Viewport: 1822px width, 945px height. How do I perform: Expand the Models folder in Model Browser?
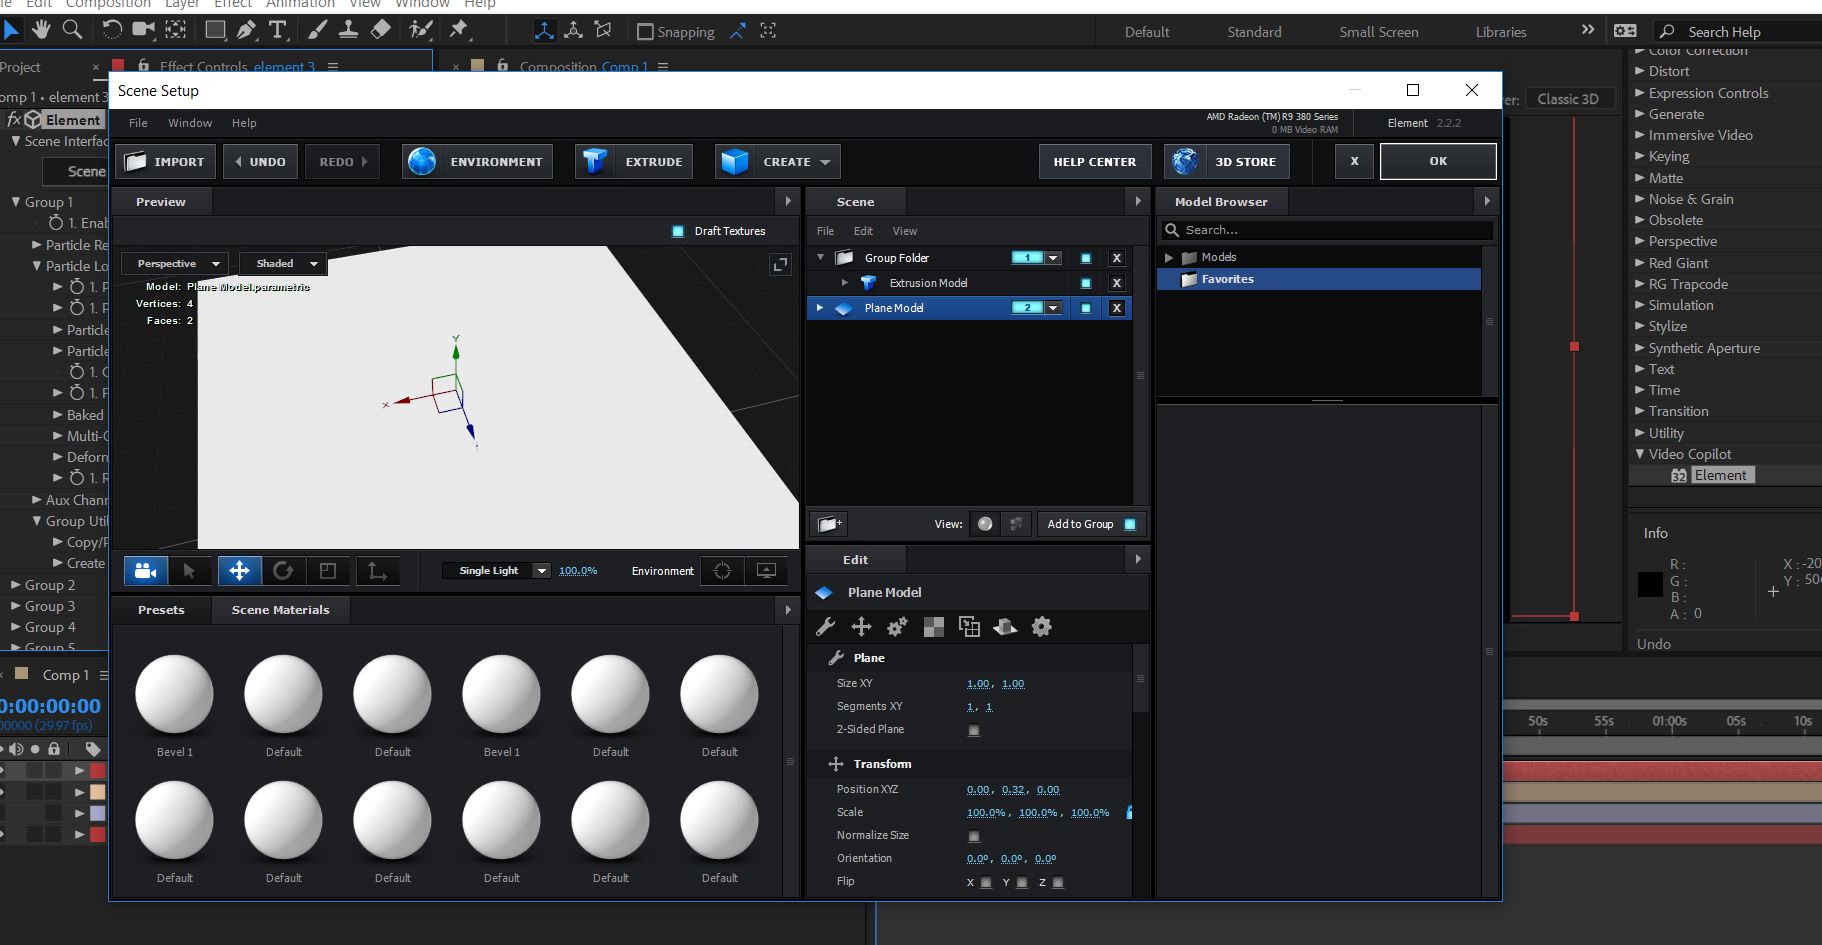click(1169, 257)
